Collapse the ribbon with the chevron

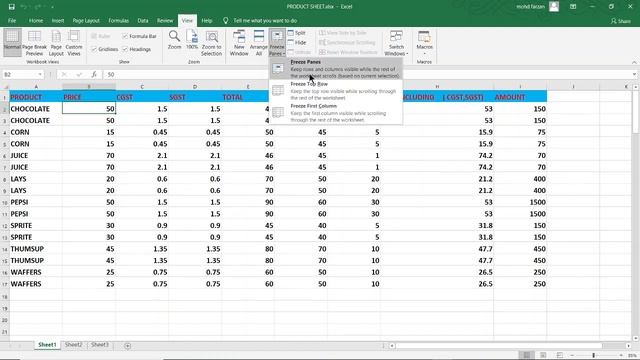[634, 62]
